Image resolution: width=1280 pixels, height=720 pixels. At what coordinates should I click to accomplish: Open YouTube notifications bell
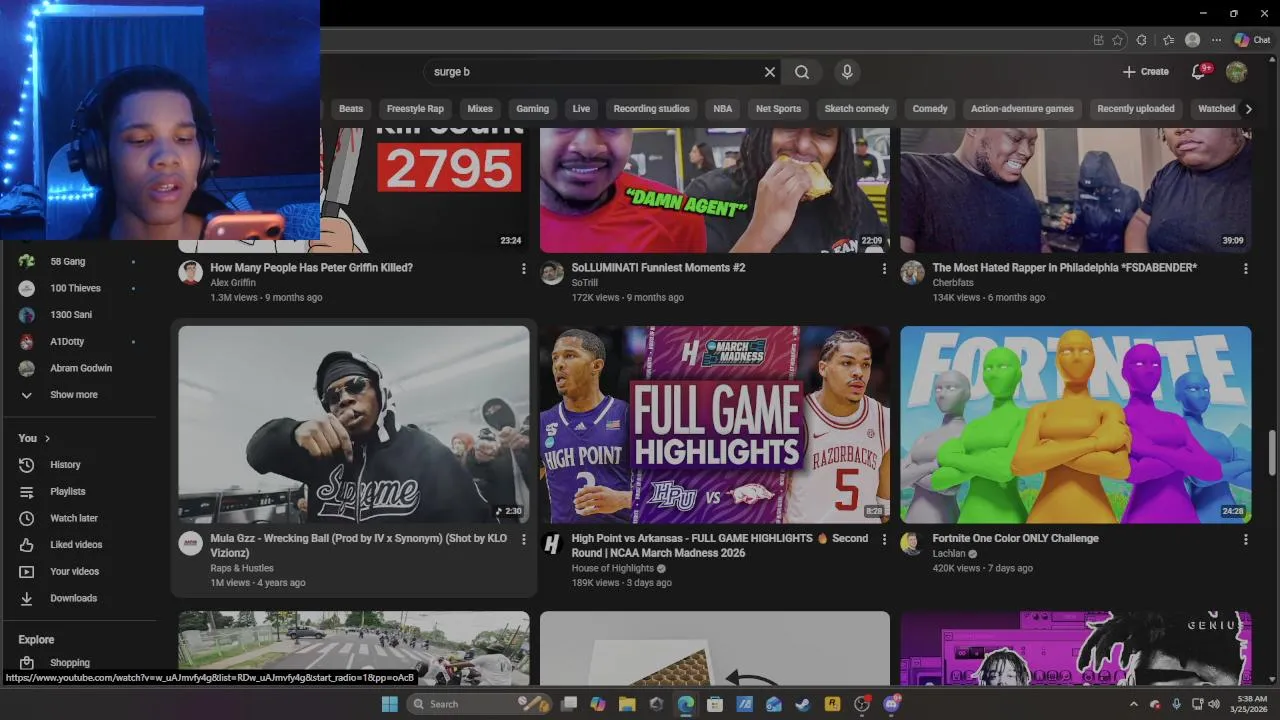1199,72
